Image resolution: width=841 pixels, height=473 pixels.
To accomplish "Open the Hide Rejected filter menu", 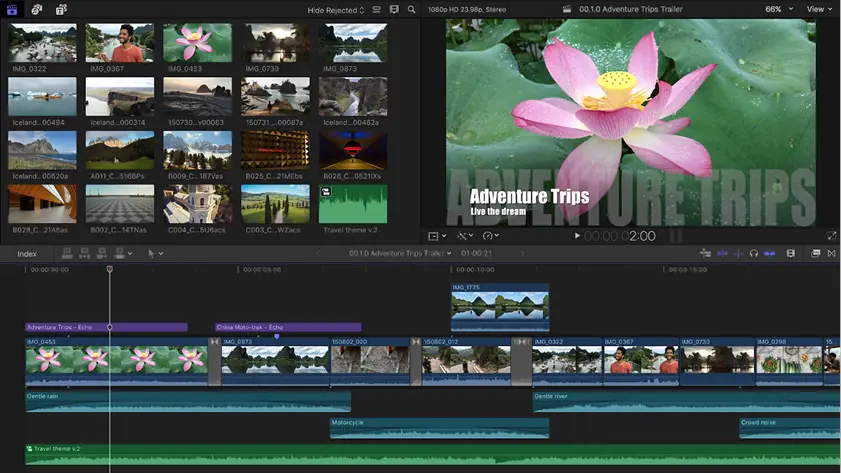I will click(336, 10).
